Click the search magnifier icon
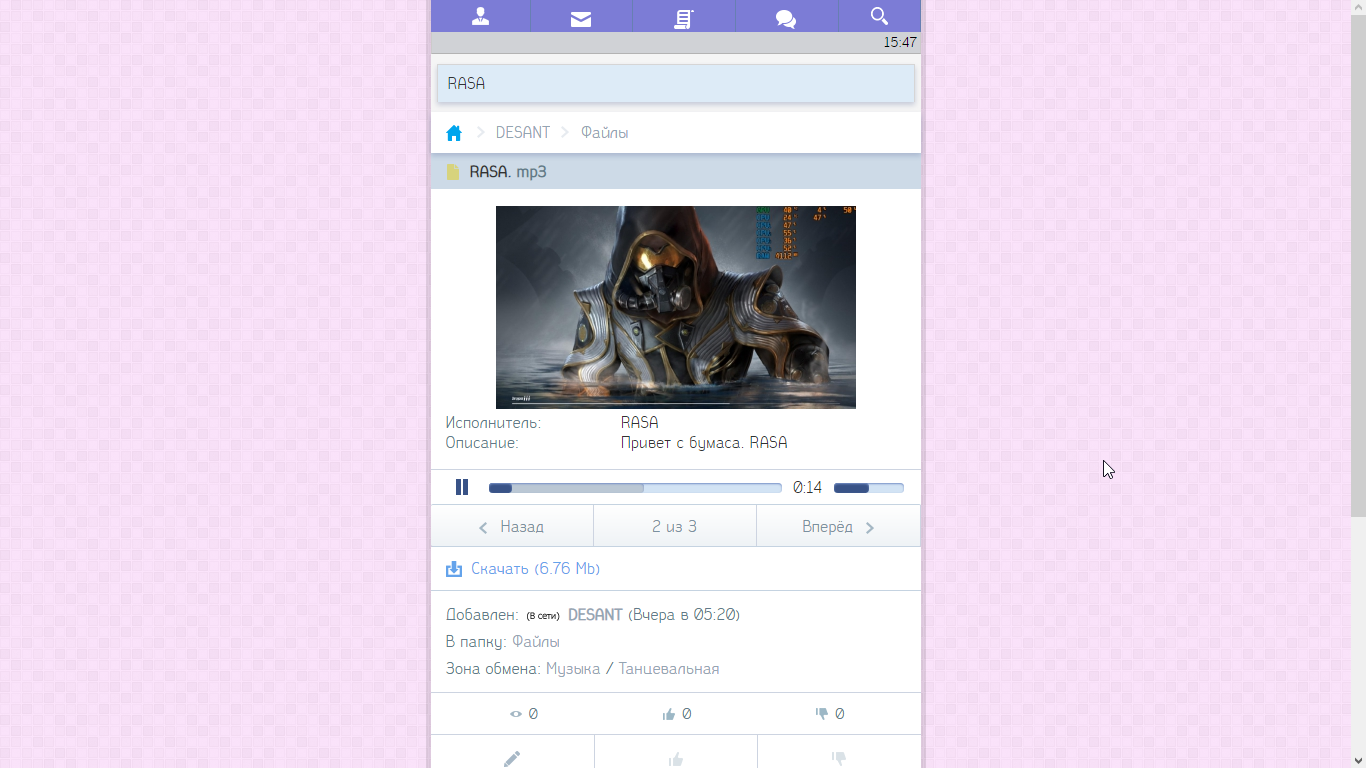 879,16
